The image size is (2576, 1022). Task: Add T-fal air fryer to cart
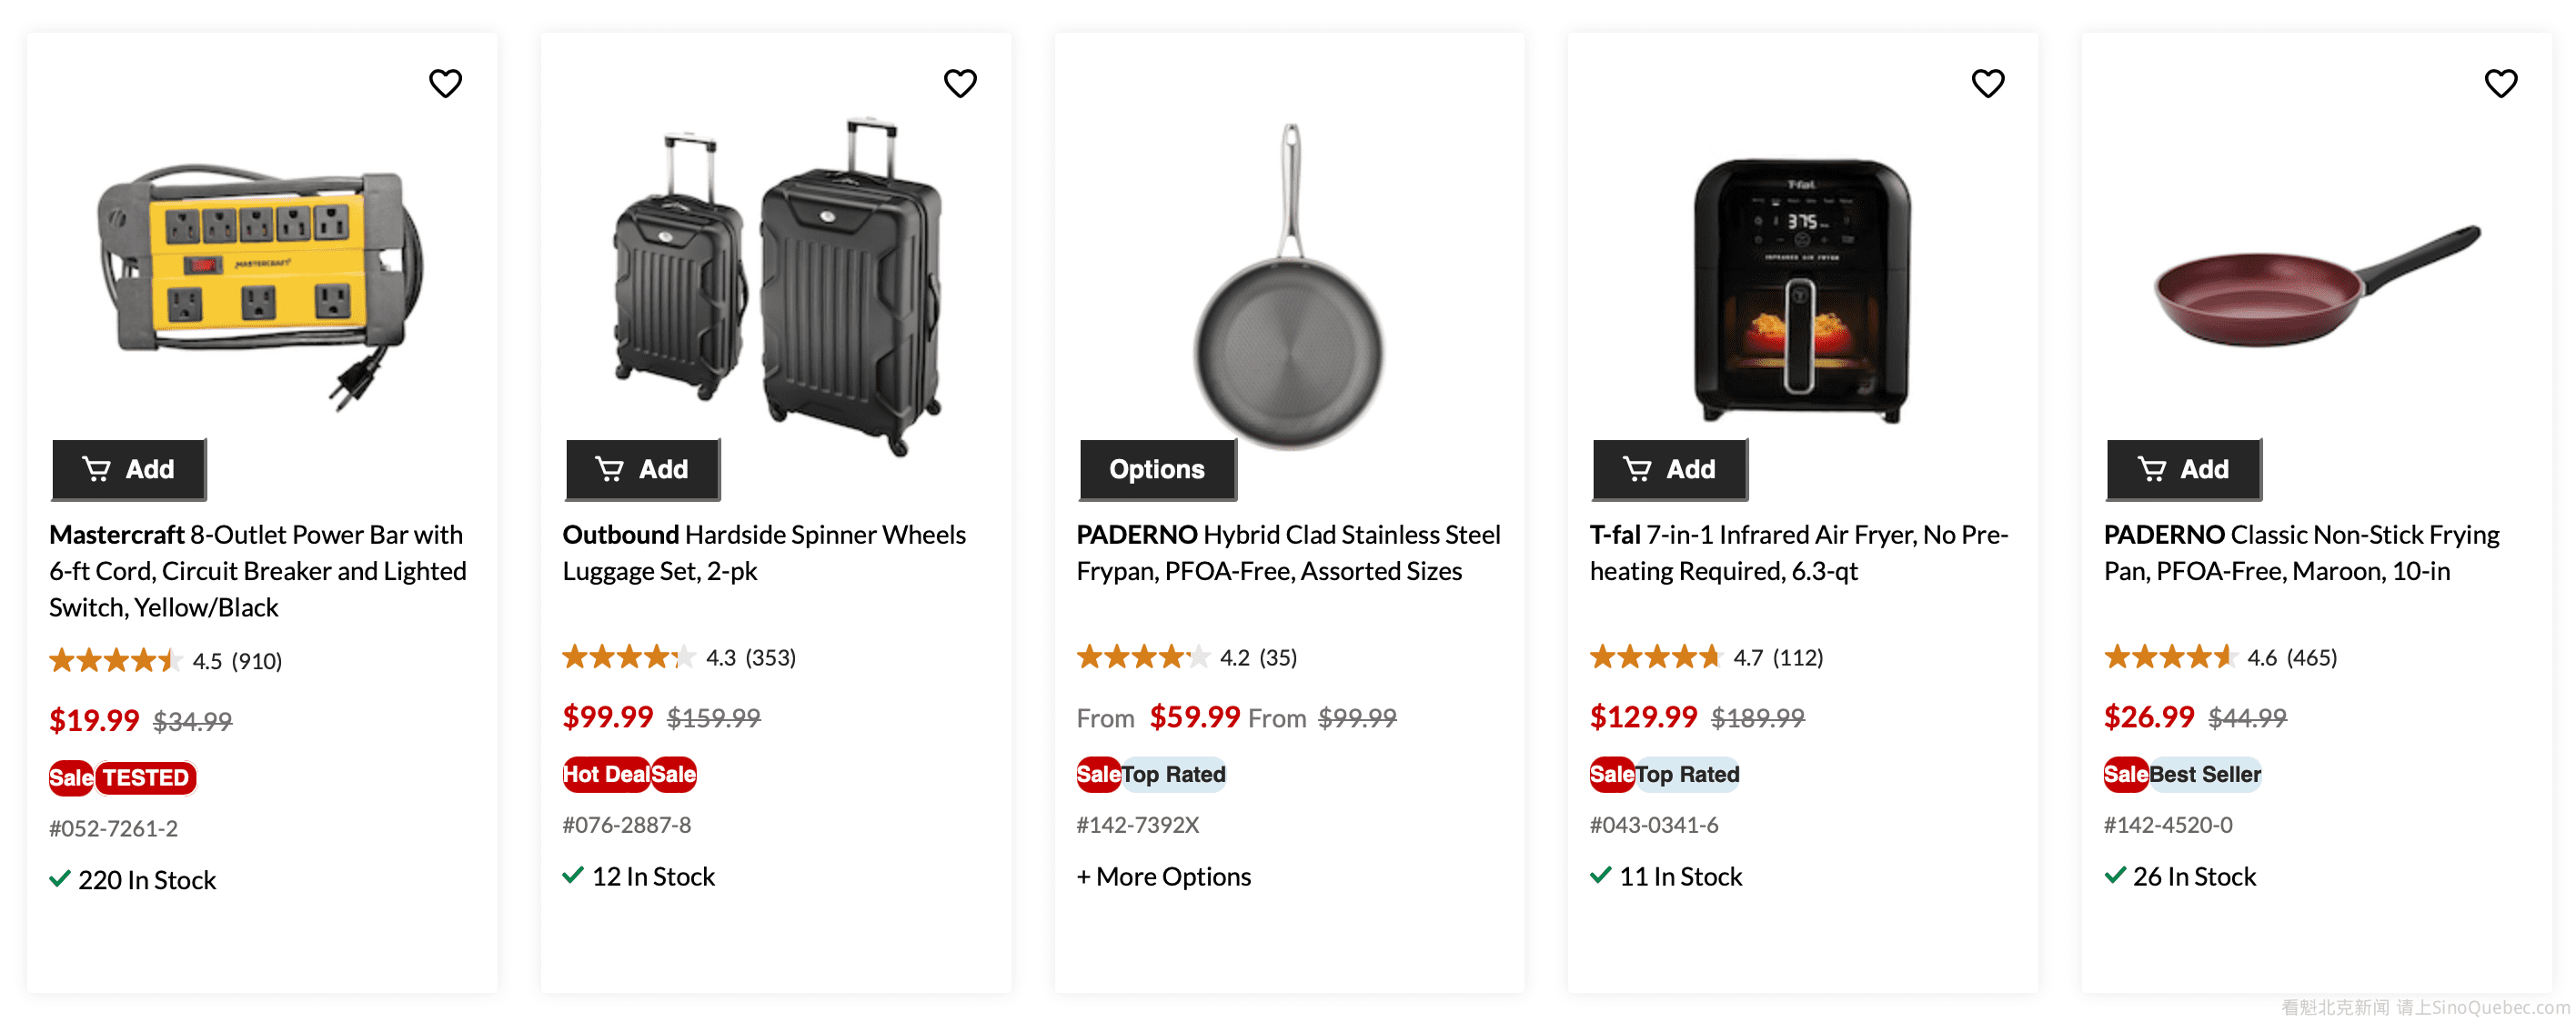(x=1670, y=469)
